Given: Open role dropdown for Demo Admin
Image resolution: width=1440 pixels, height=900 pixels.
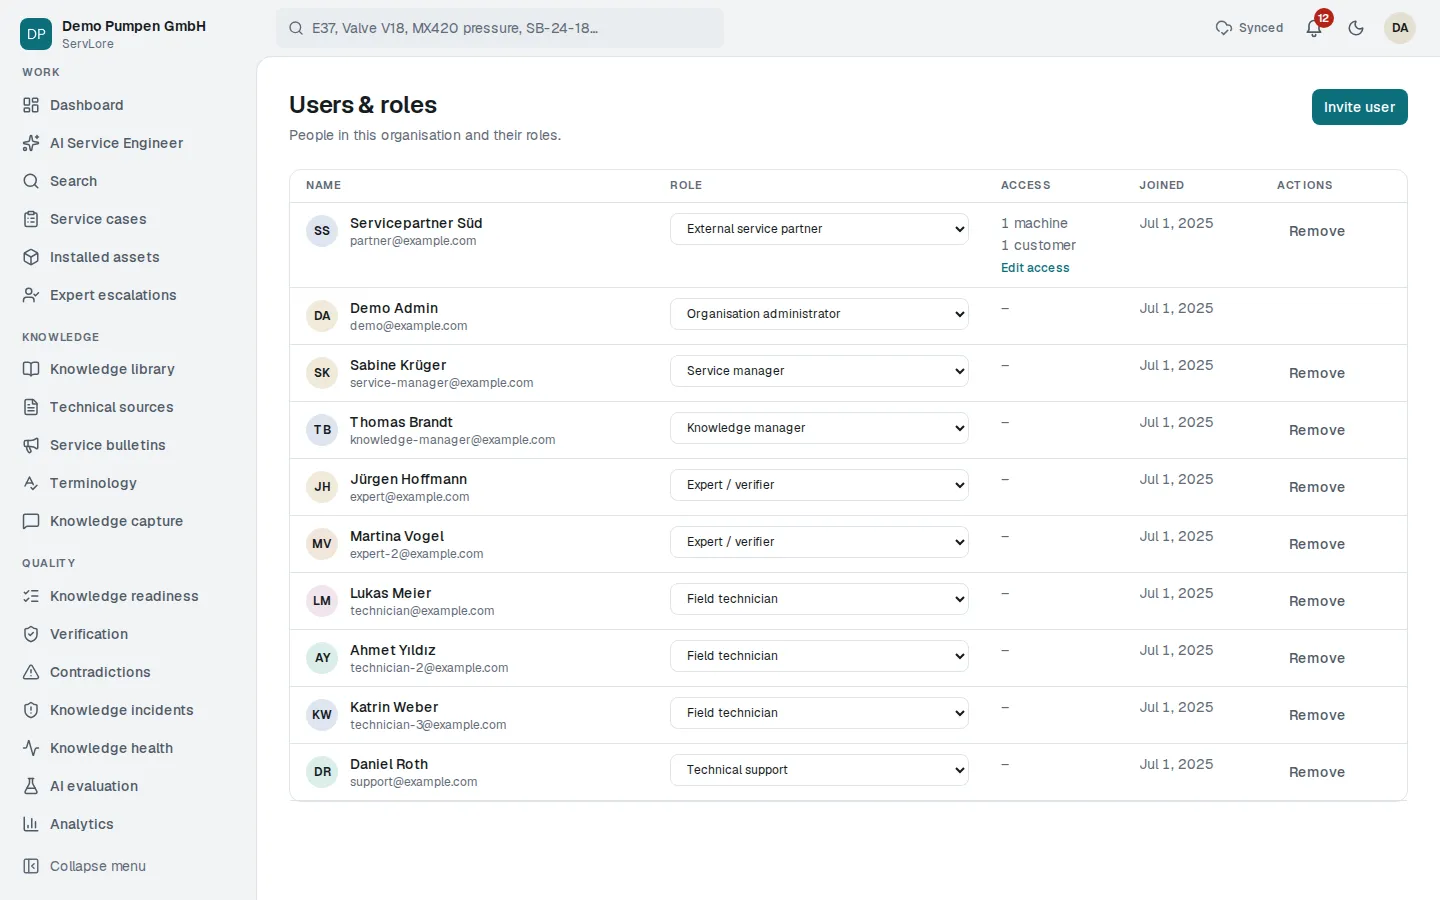Looking at the screenshot, I should 819,314.
